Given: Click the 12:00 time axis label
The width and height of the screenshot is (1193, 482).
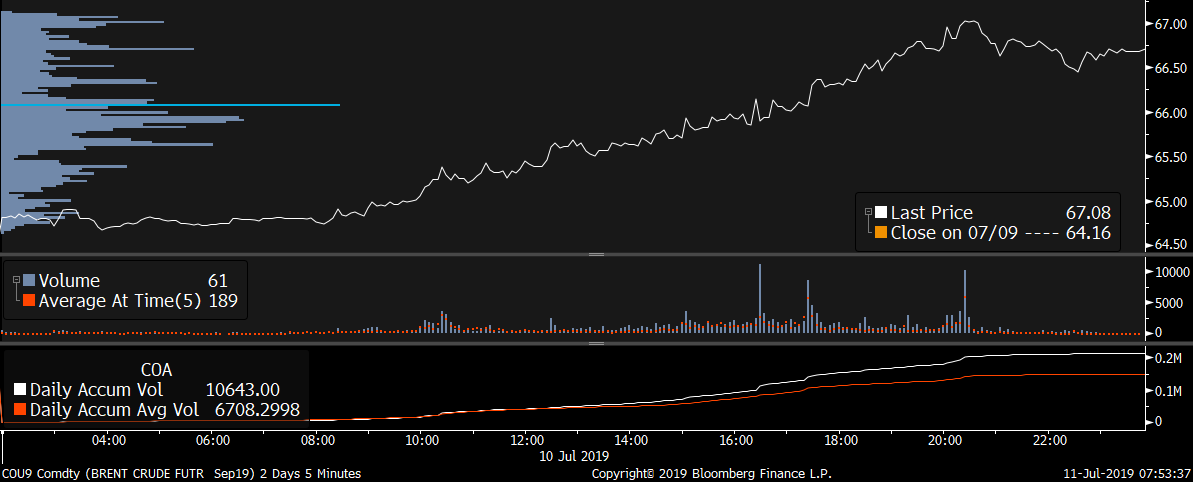Looking at the screenshot, I should [527, 439].
